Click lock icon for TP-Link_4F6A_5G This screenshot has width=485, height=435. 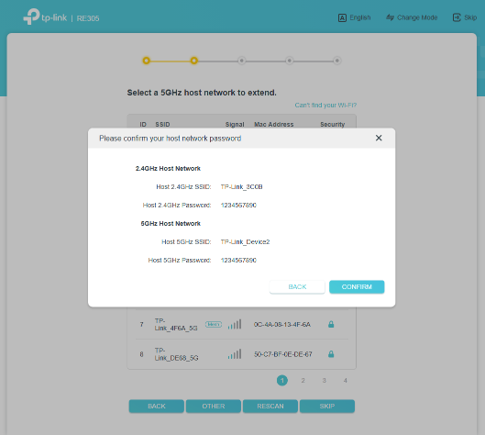click(x=331, y=324)
